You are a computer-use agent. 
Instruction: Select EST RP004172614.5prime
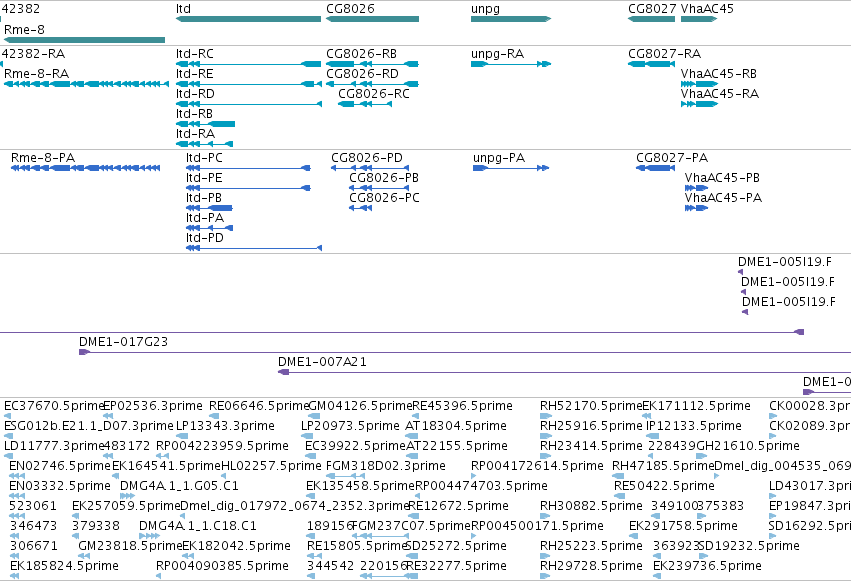[x=473, y=476]
